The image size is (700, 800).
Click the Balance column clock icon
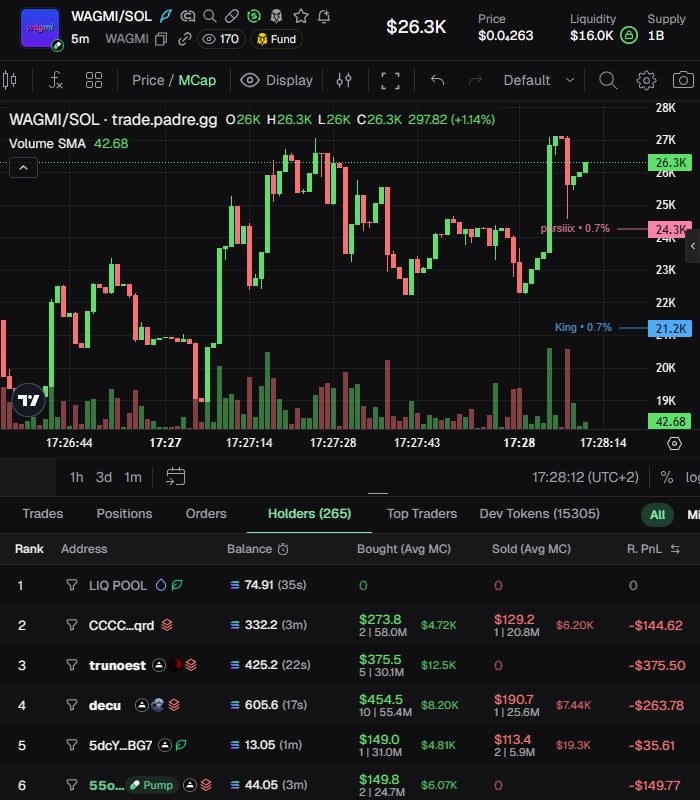click(x=283, y=549)
